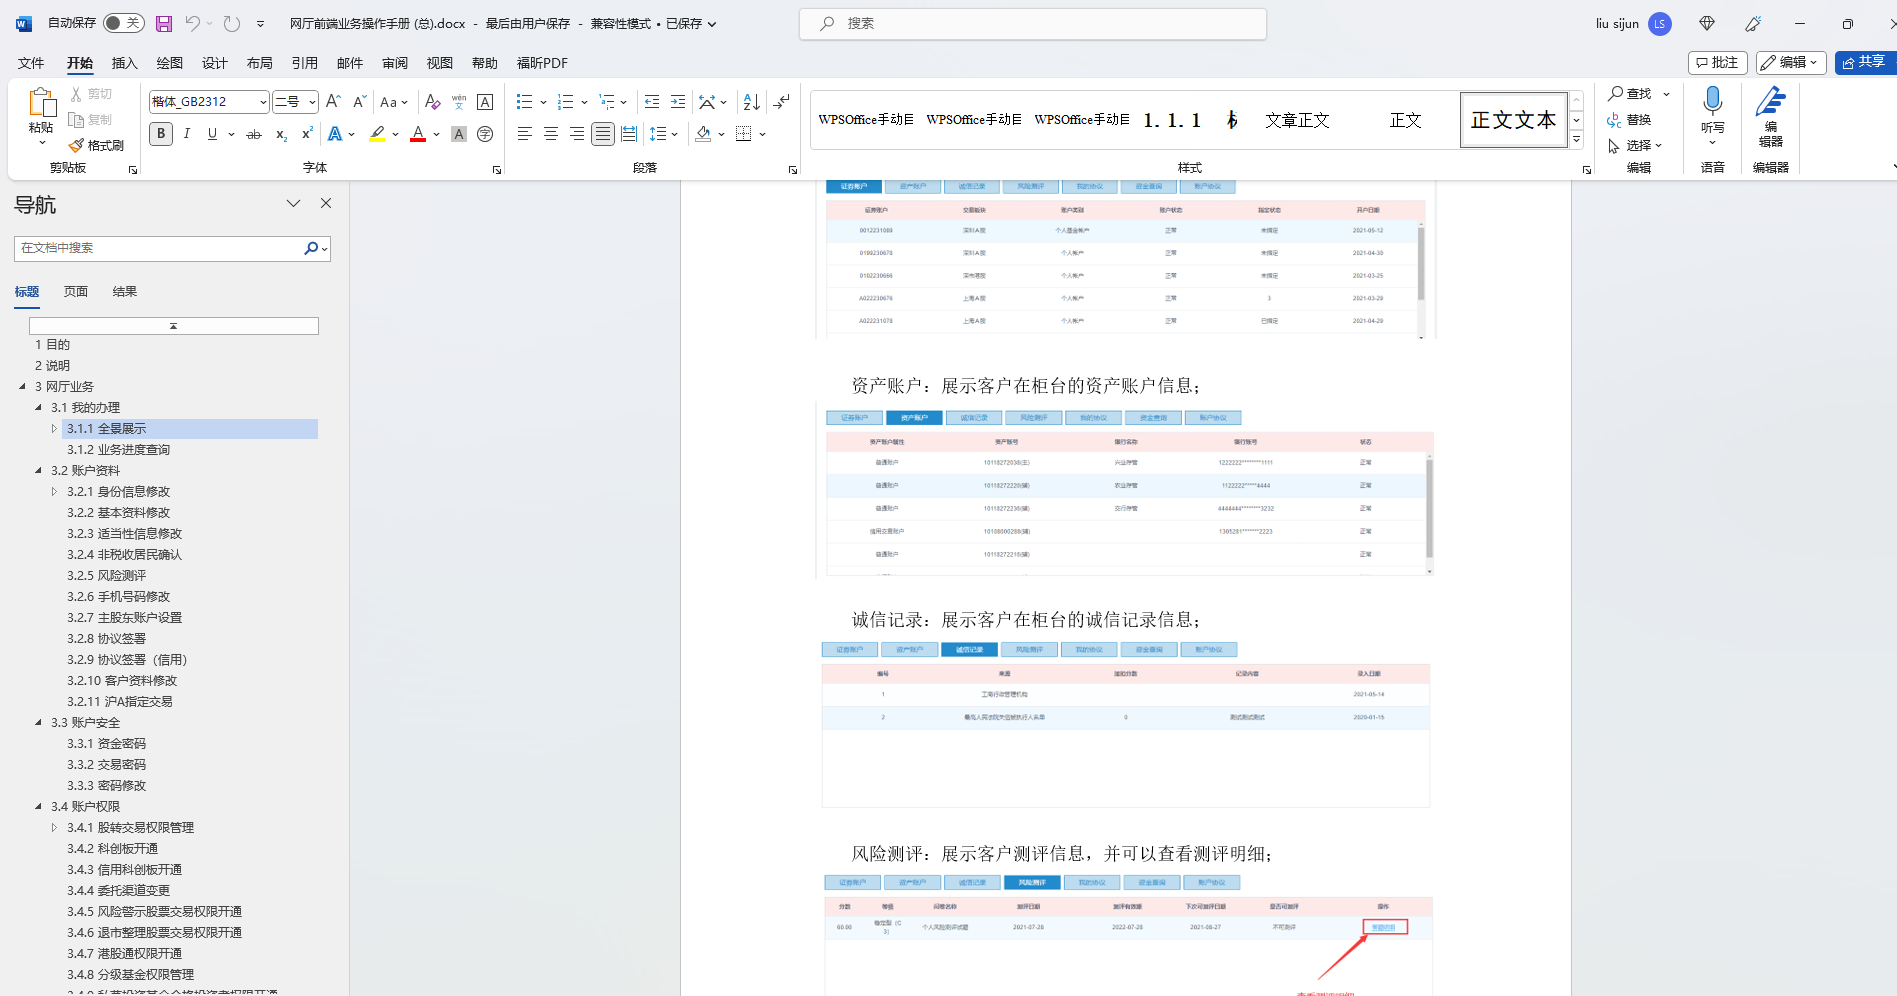Toggle character shading button
The image size is (1897, 996).
[459, 134]
